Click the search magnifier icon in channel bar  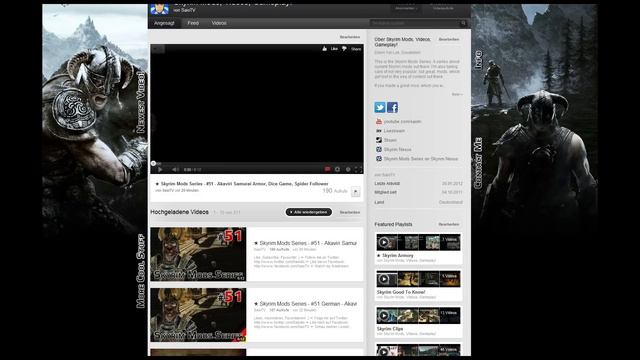tap(463, 23)
